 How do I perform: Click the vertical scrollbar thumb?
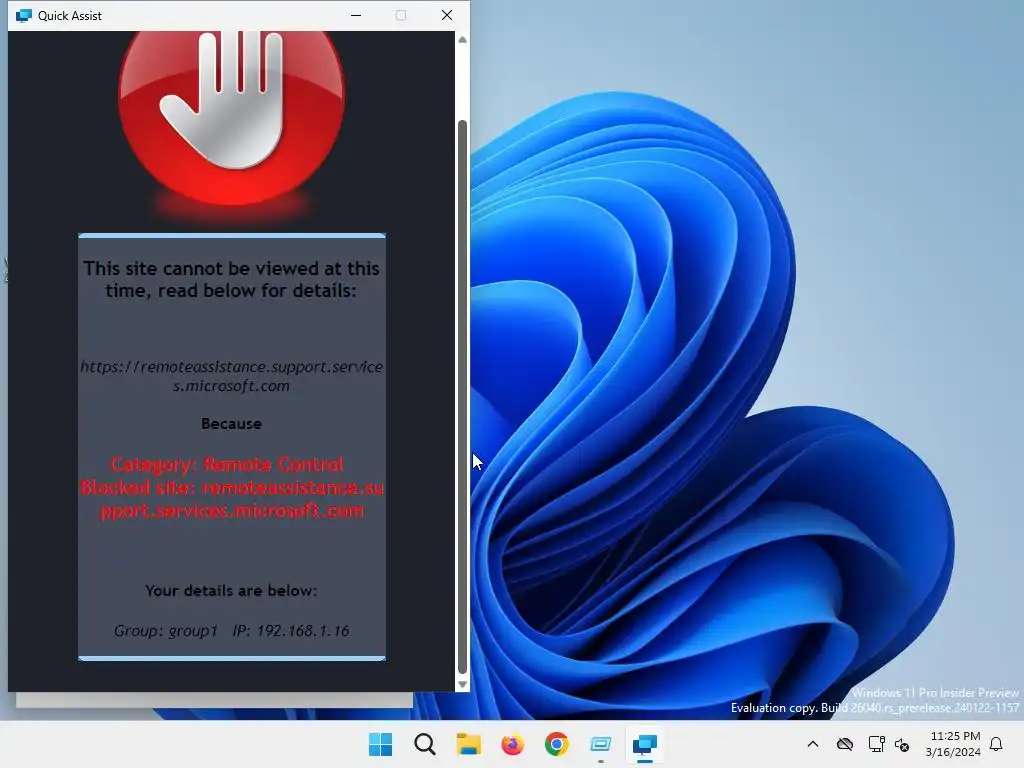pos(462,396)
